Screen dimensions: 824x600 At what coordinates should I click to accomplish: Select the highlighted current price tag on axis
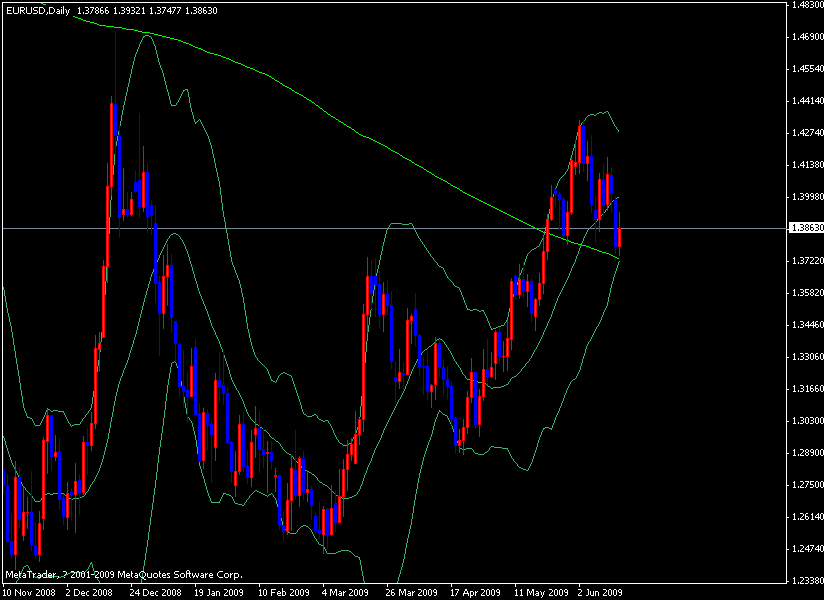[x=805, y=229]
